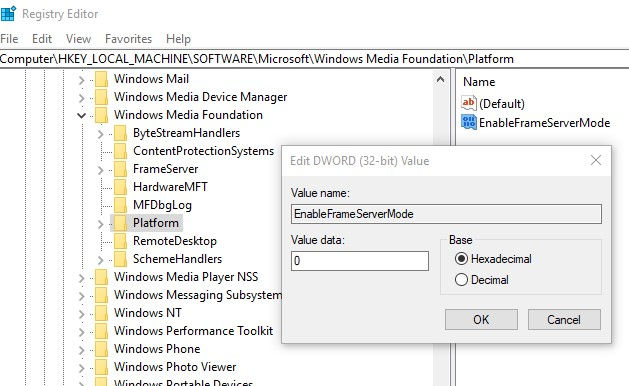Select the (Default) value name
629x386 pixels.
pyautogui.click(x=502, y=104)
